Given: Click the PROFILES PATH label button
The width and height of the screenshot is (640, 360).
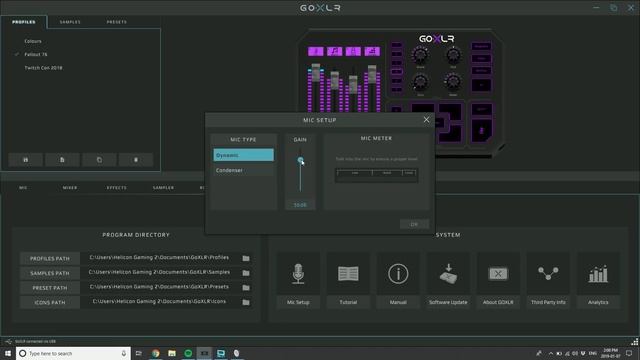Looking at the screenshot, I should point(50,258).
